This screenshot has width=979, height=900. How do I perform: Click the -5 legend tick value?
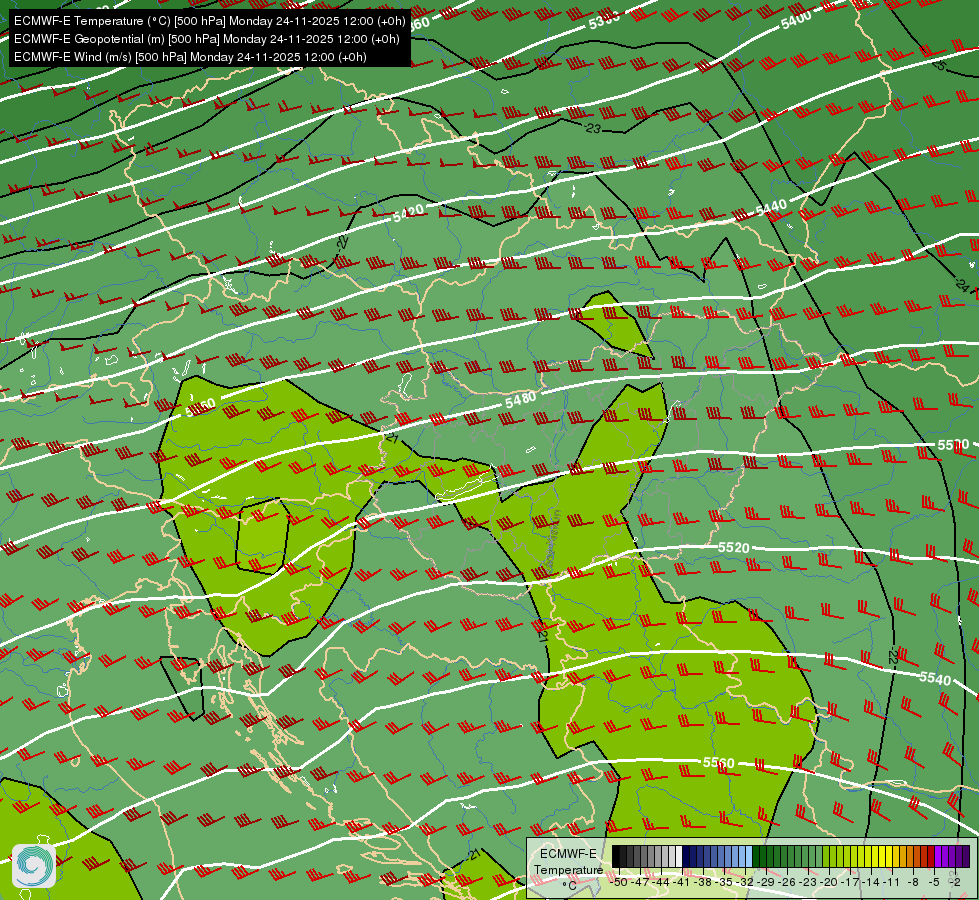coord(934,883)
